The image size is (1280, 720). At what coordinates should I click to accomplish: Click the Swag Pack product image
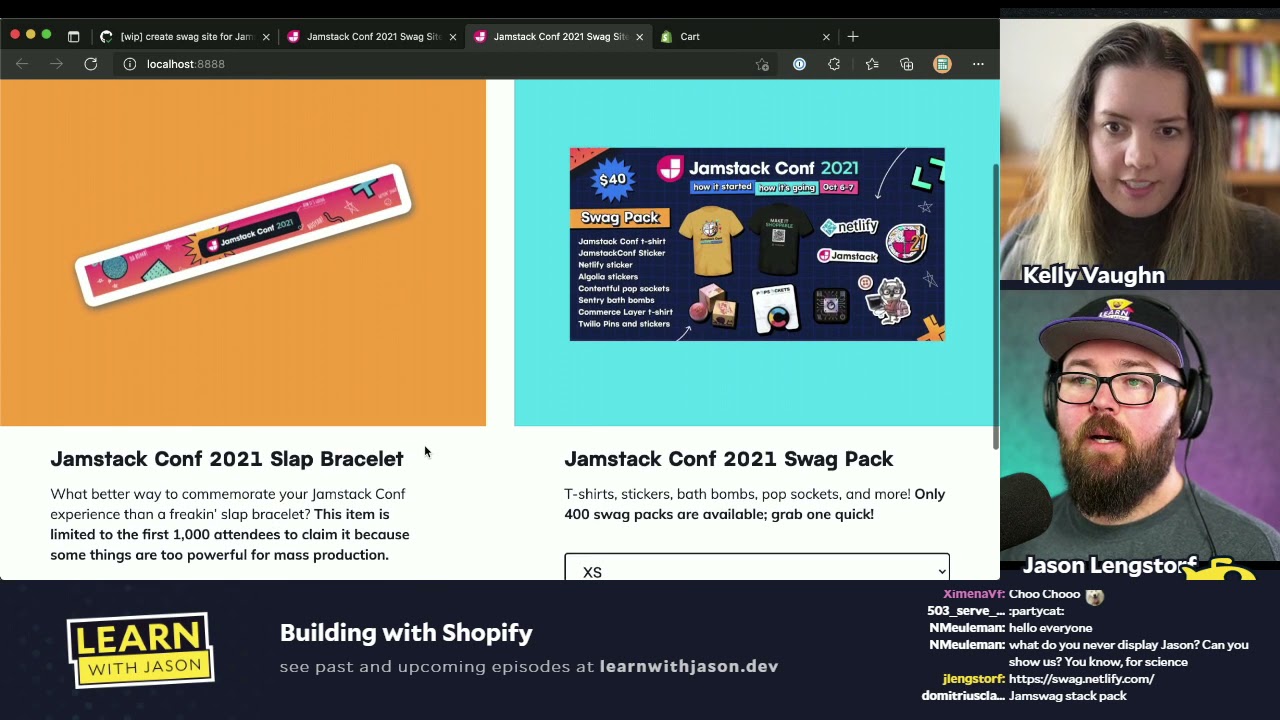click(x=756, y=244)
